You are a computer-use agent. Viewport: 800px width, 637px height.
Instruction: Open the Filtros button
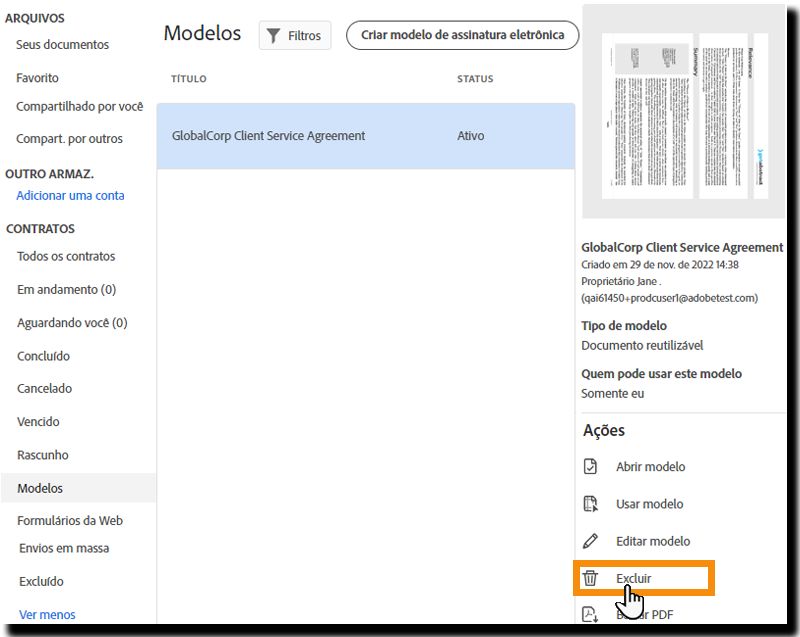pos(295,36)
